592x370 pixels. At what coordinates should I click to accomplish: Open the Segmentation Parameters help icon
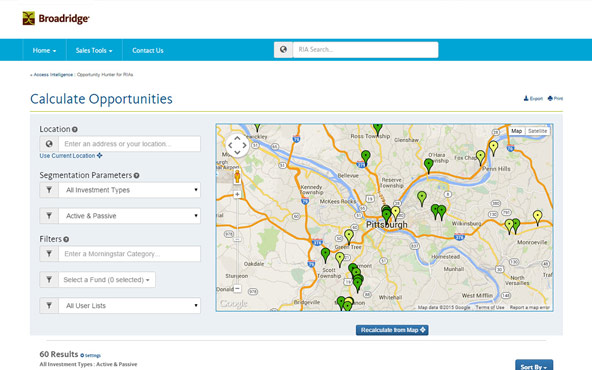(x=136, y=176)
